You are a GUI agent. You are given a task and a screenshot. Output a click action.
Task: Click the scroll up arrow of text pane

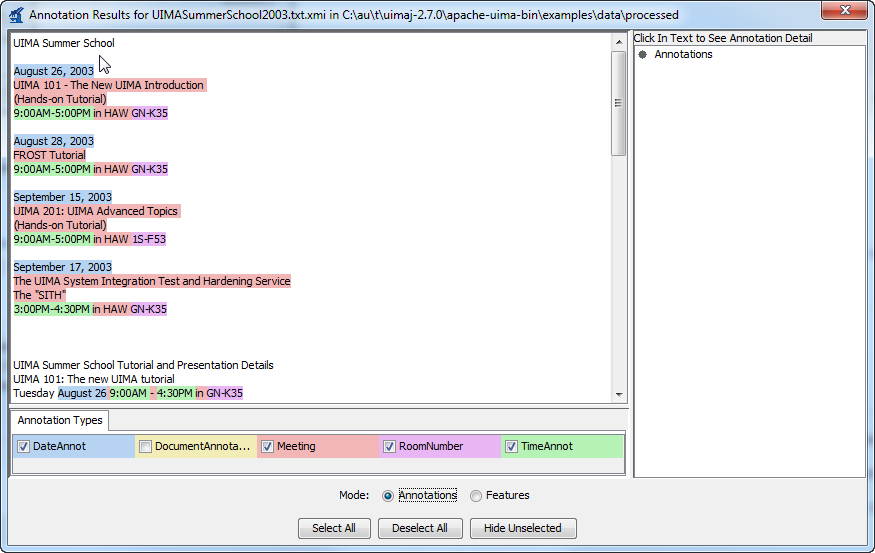point(619,42)
